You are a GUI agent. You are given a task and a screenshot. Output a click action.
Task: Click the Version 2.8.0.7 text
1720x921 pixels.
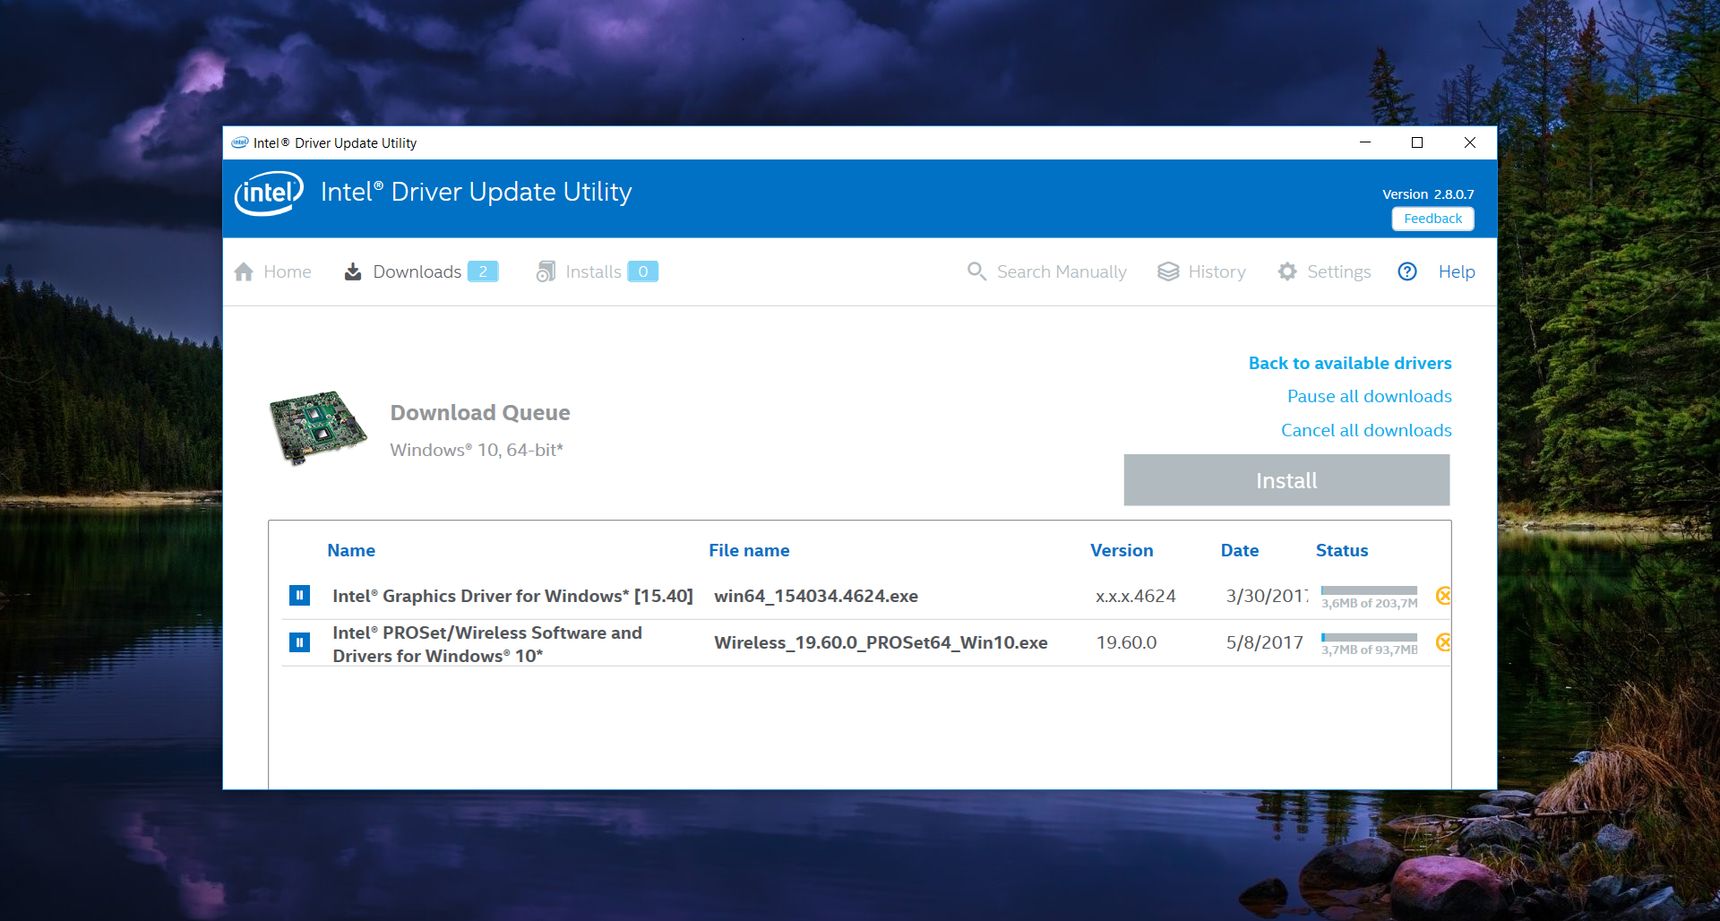coord(1428,194)
